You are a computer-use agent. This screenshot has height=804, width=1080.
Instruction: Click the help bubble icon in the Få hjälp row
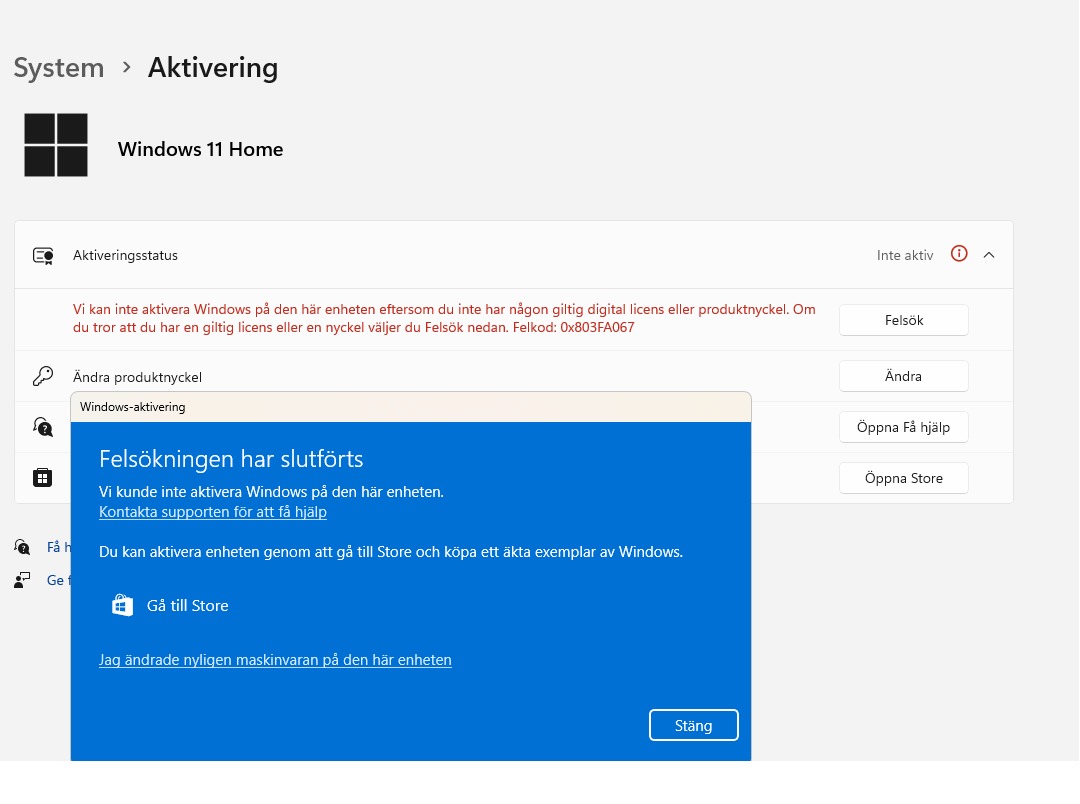coord(43,427)
